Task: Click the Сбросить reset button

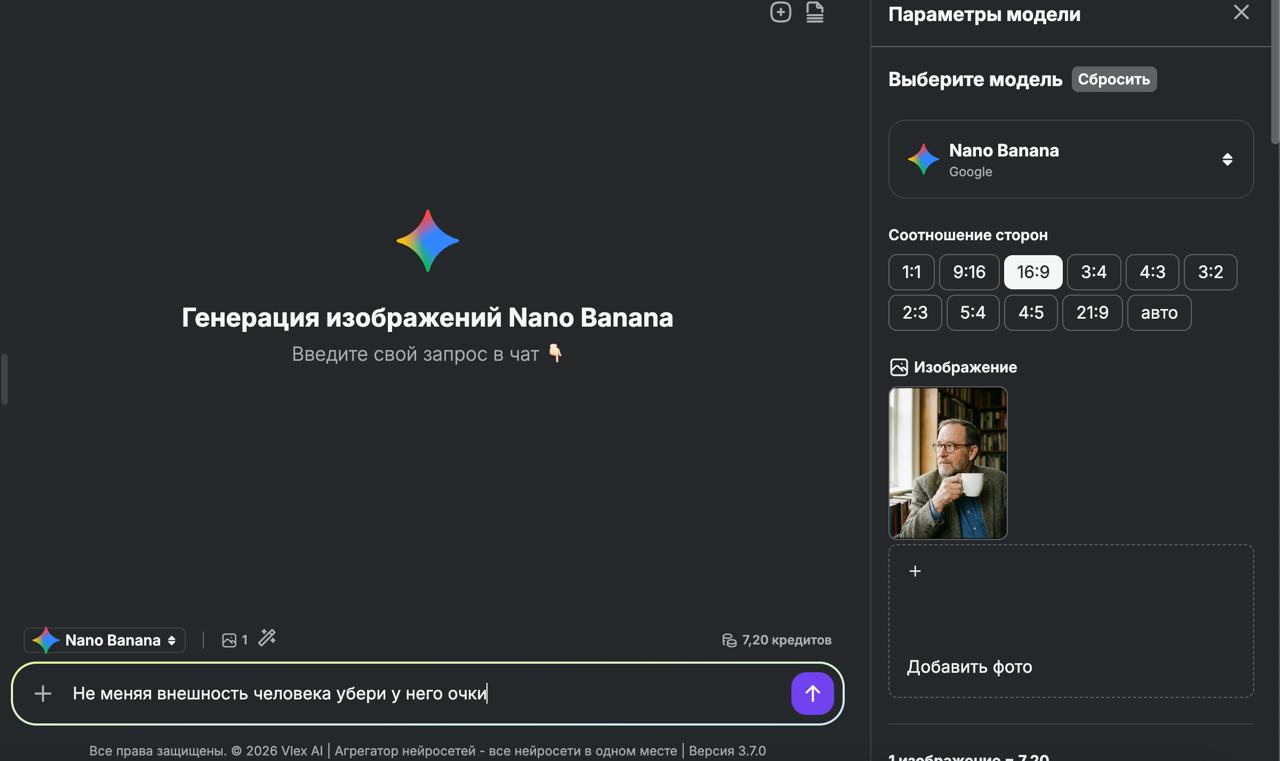Action: pos(1113,79)
